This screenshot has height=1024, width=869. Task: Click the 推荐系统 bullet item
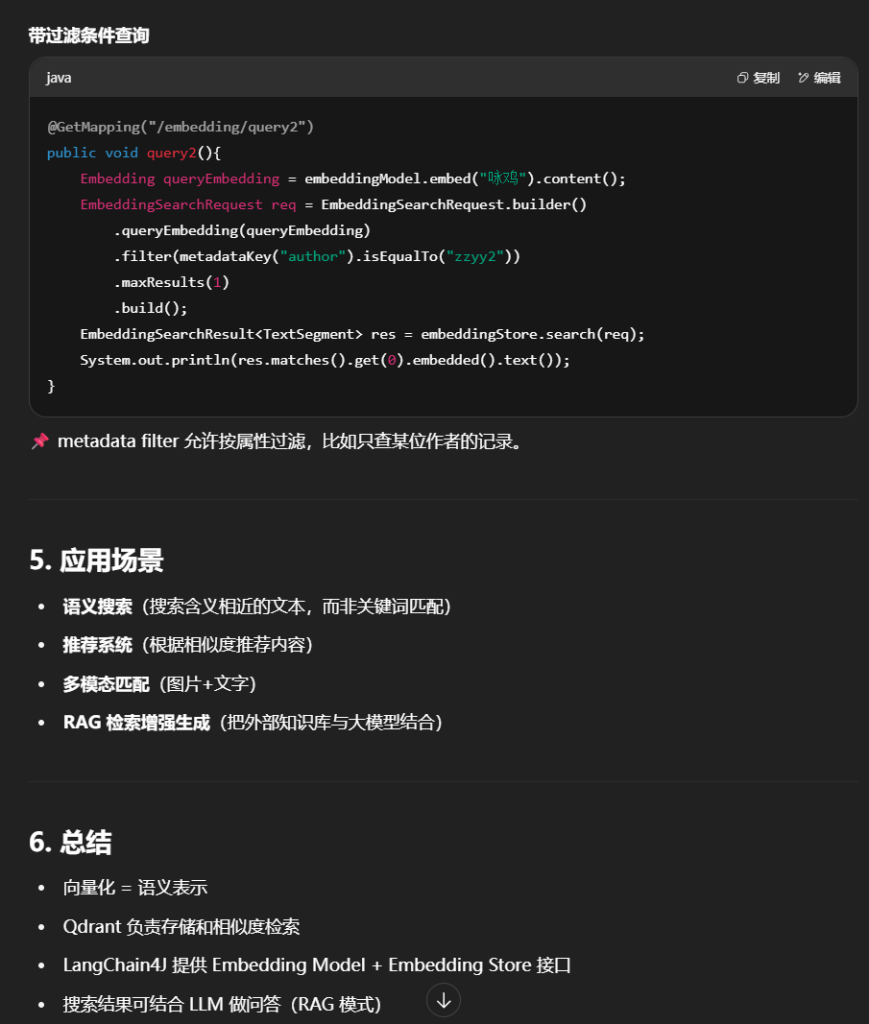(x=97, y=645)
